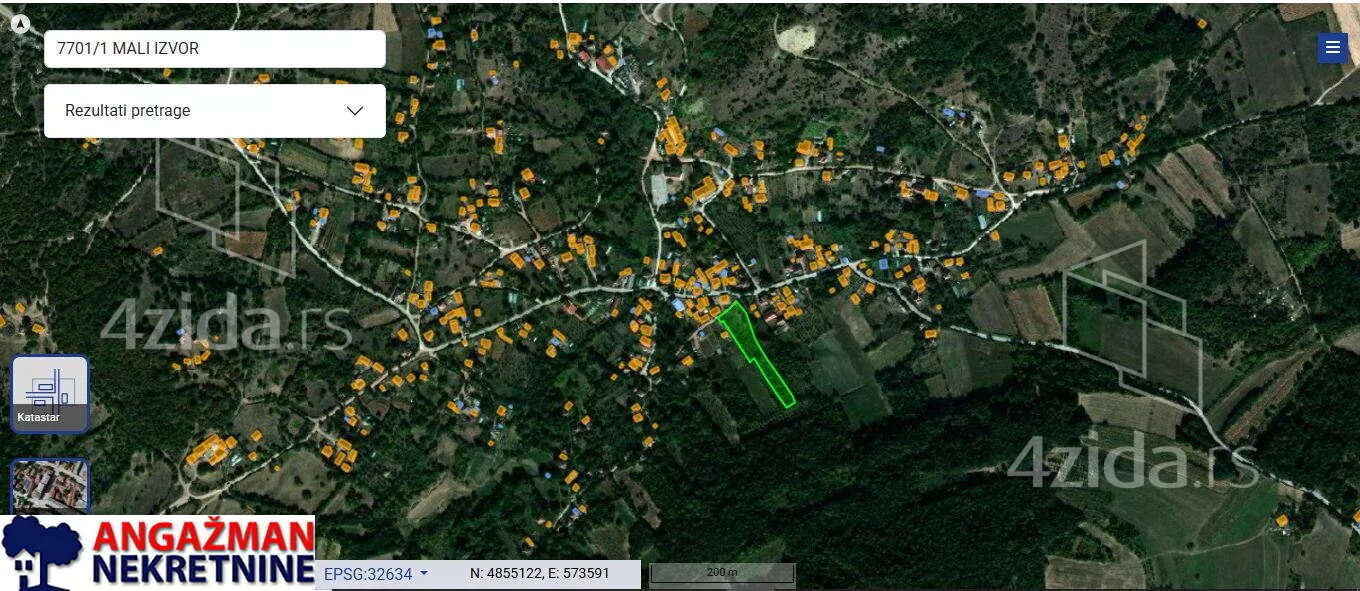Click the 200 m scale bar
This screenshot has height=591, width=1360.
coord(722,573)
